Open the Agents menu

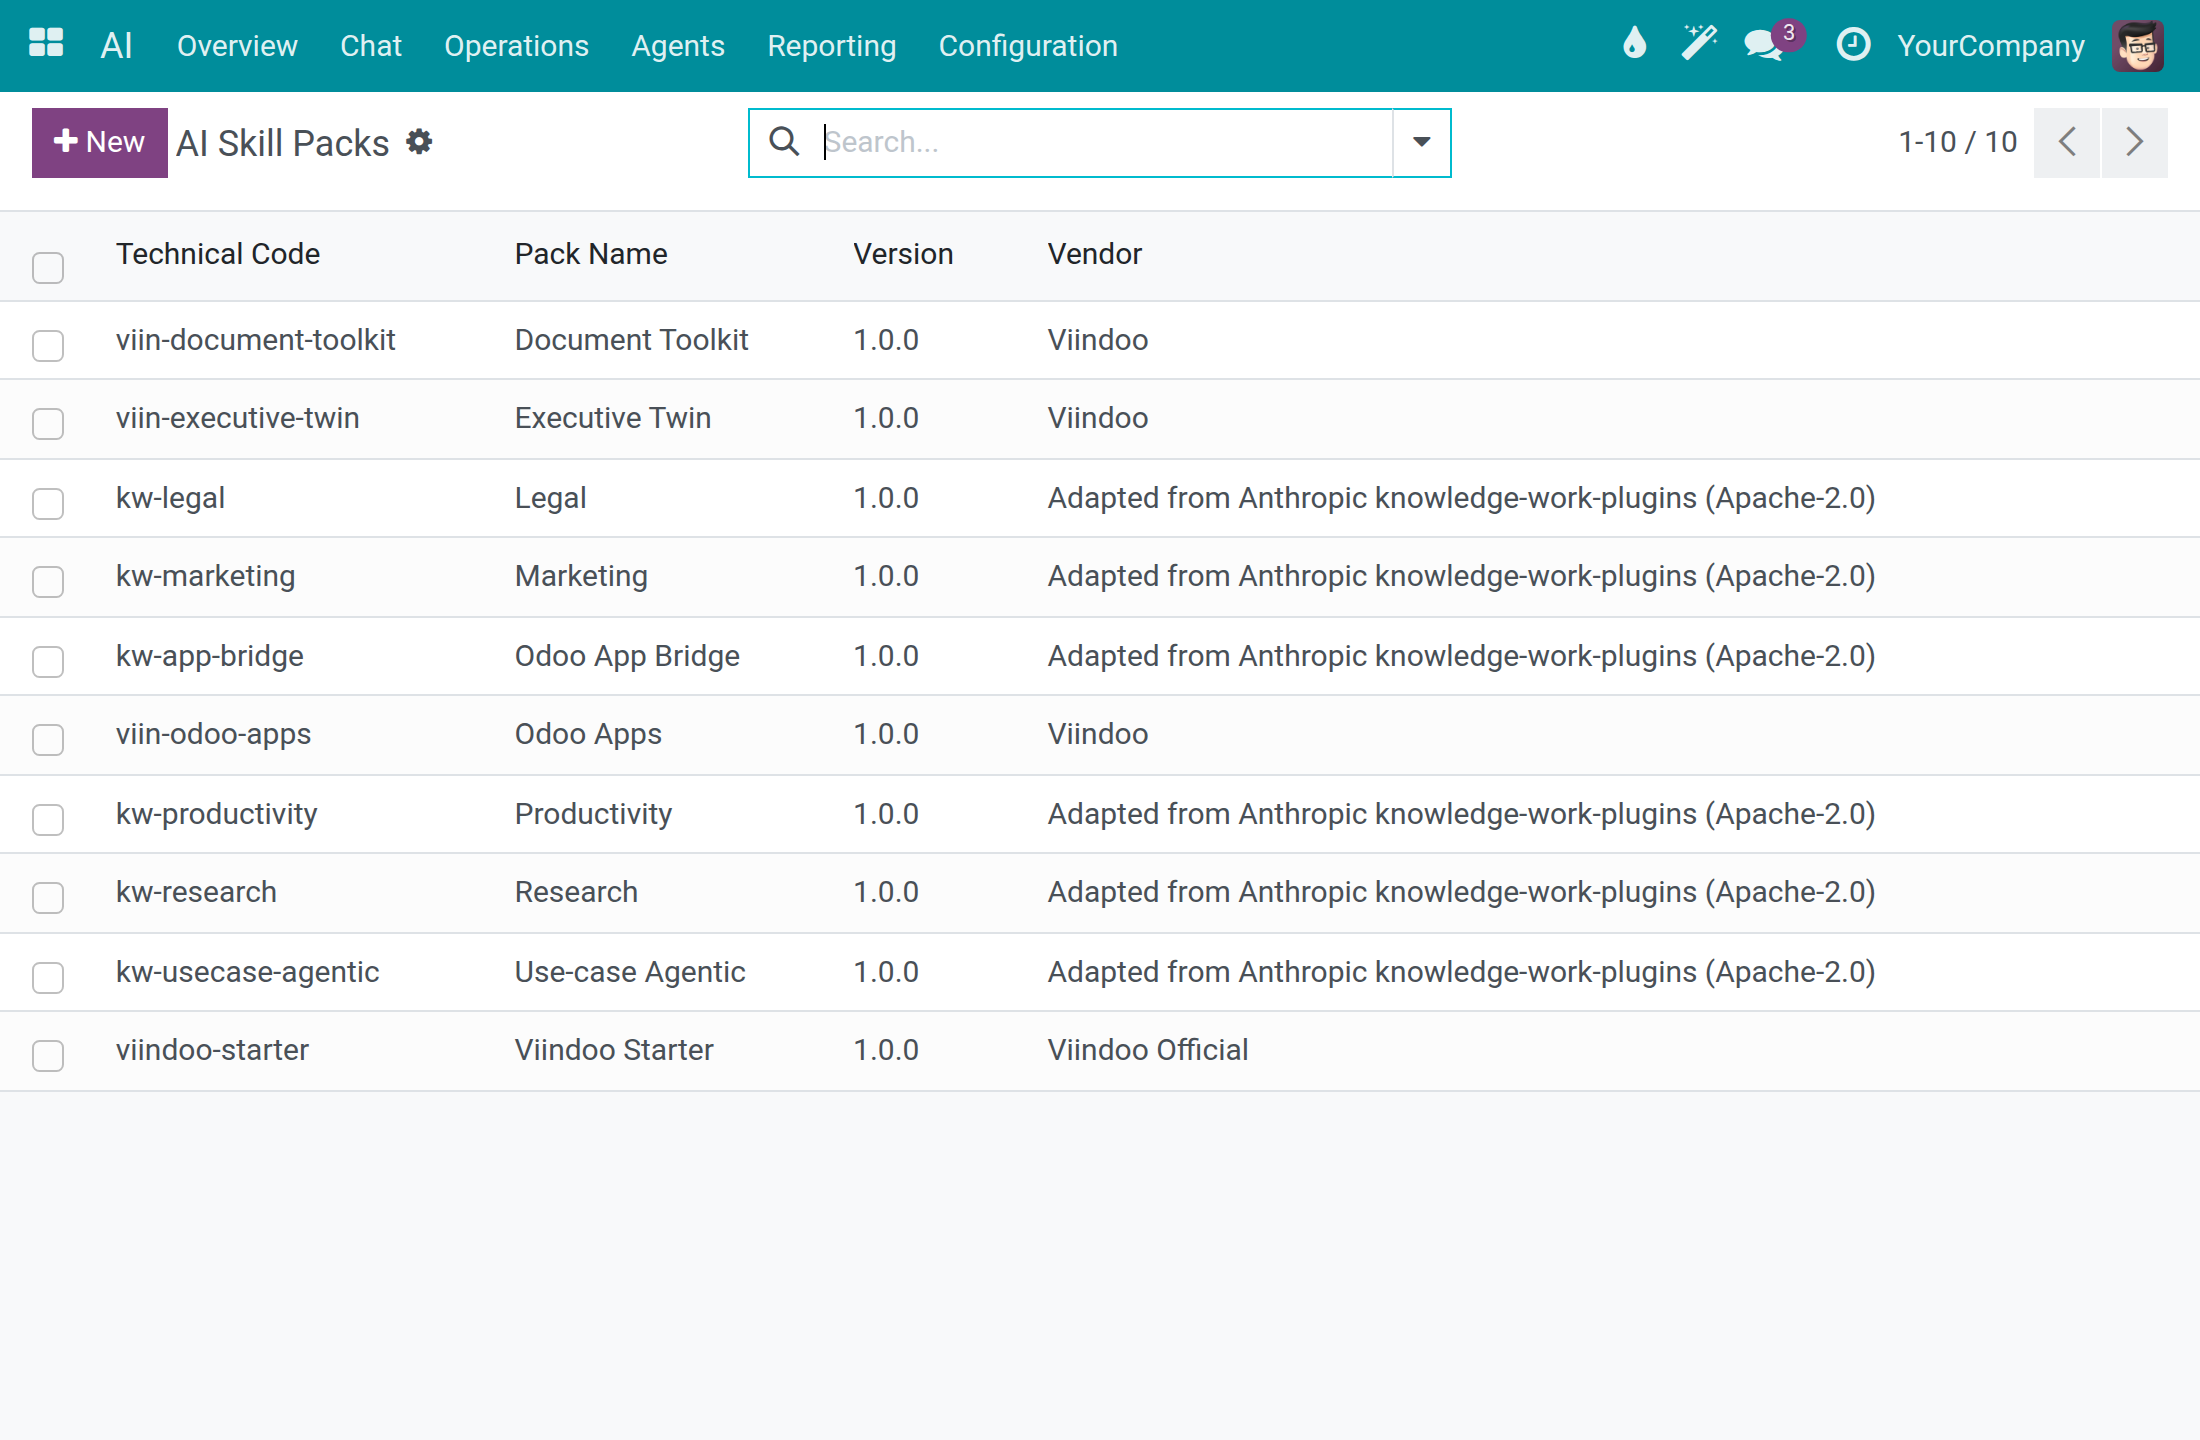click(678, 46)
